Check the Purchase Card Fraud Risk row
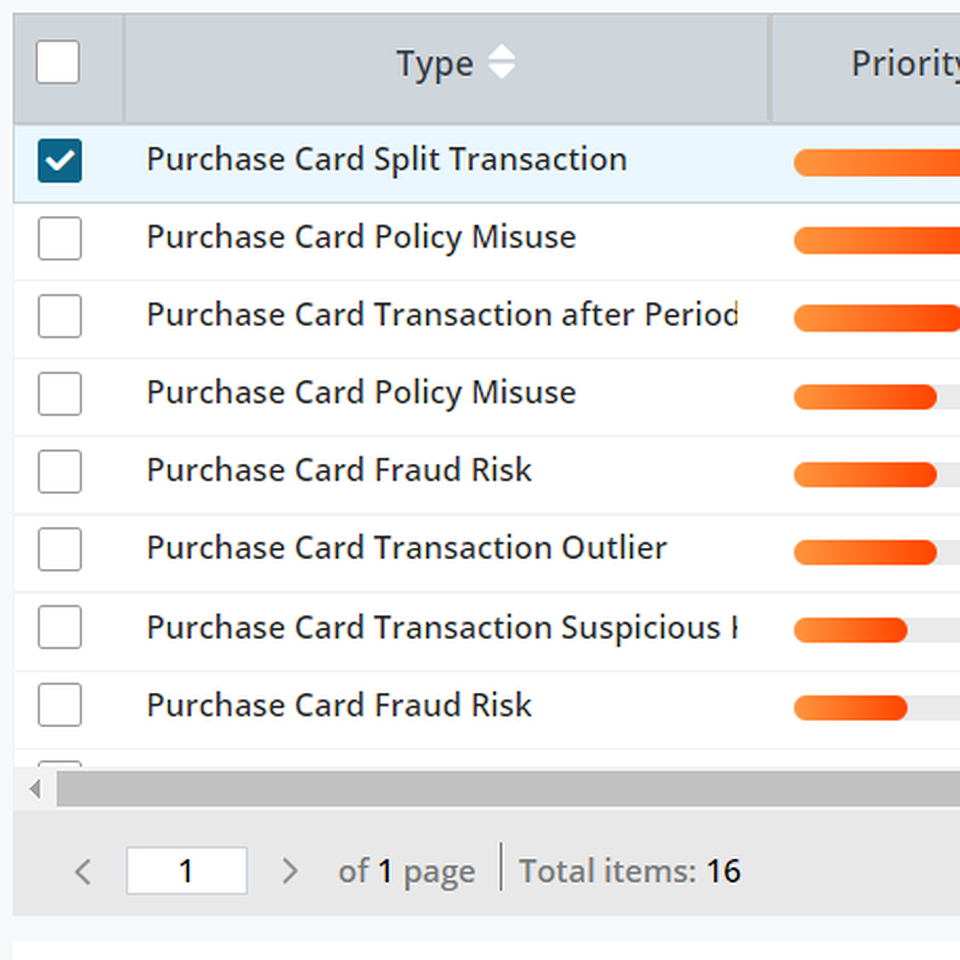The image size is (960, 960). 59,471
